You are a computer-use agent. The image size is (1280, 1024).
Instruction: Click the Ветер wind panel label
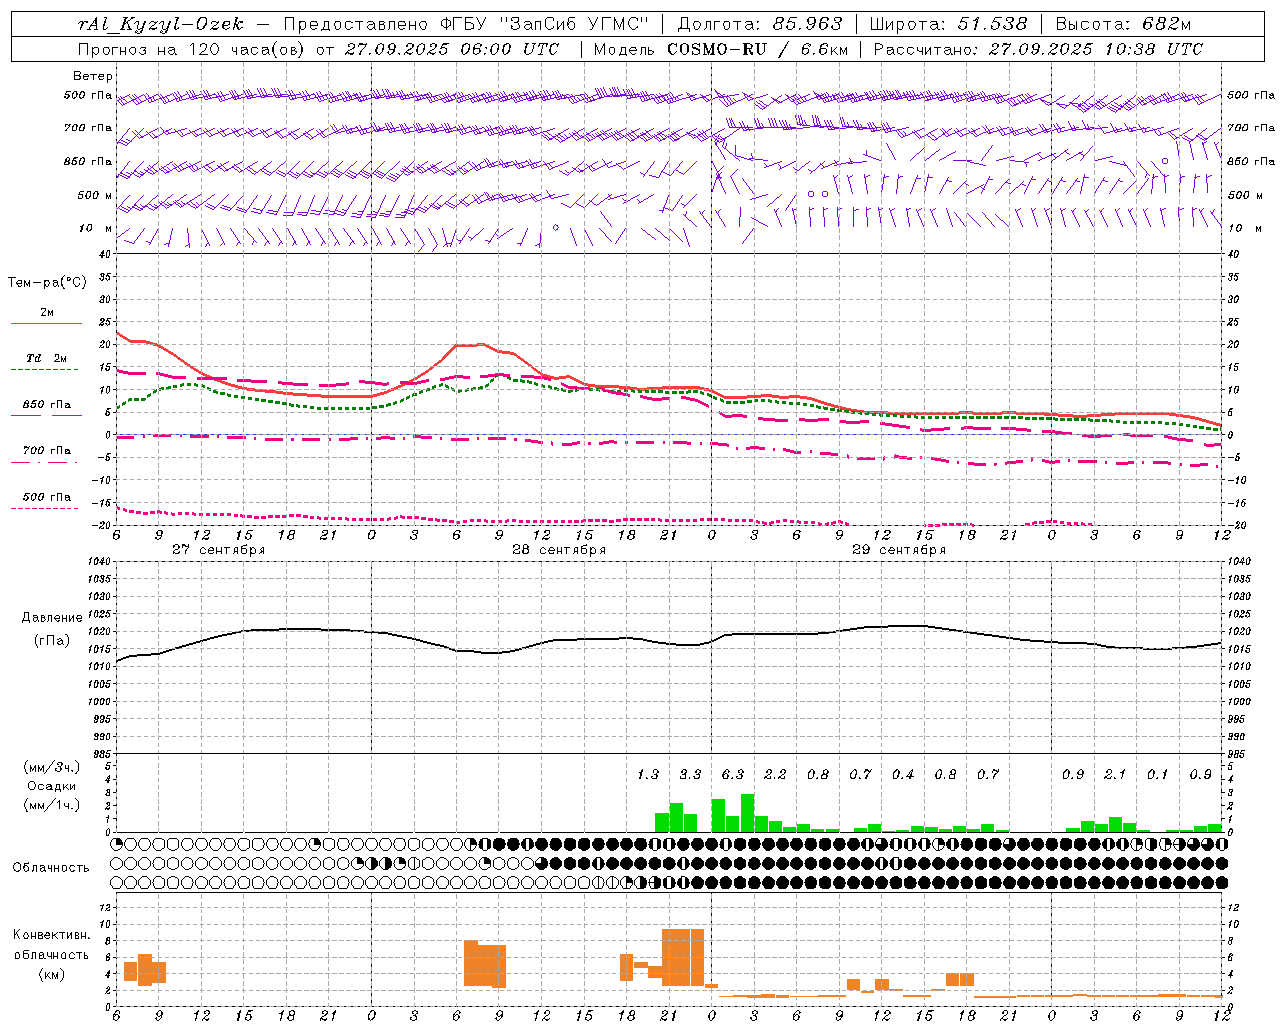click(x=92, y=76)
